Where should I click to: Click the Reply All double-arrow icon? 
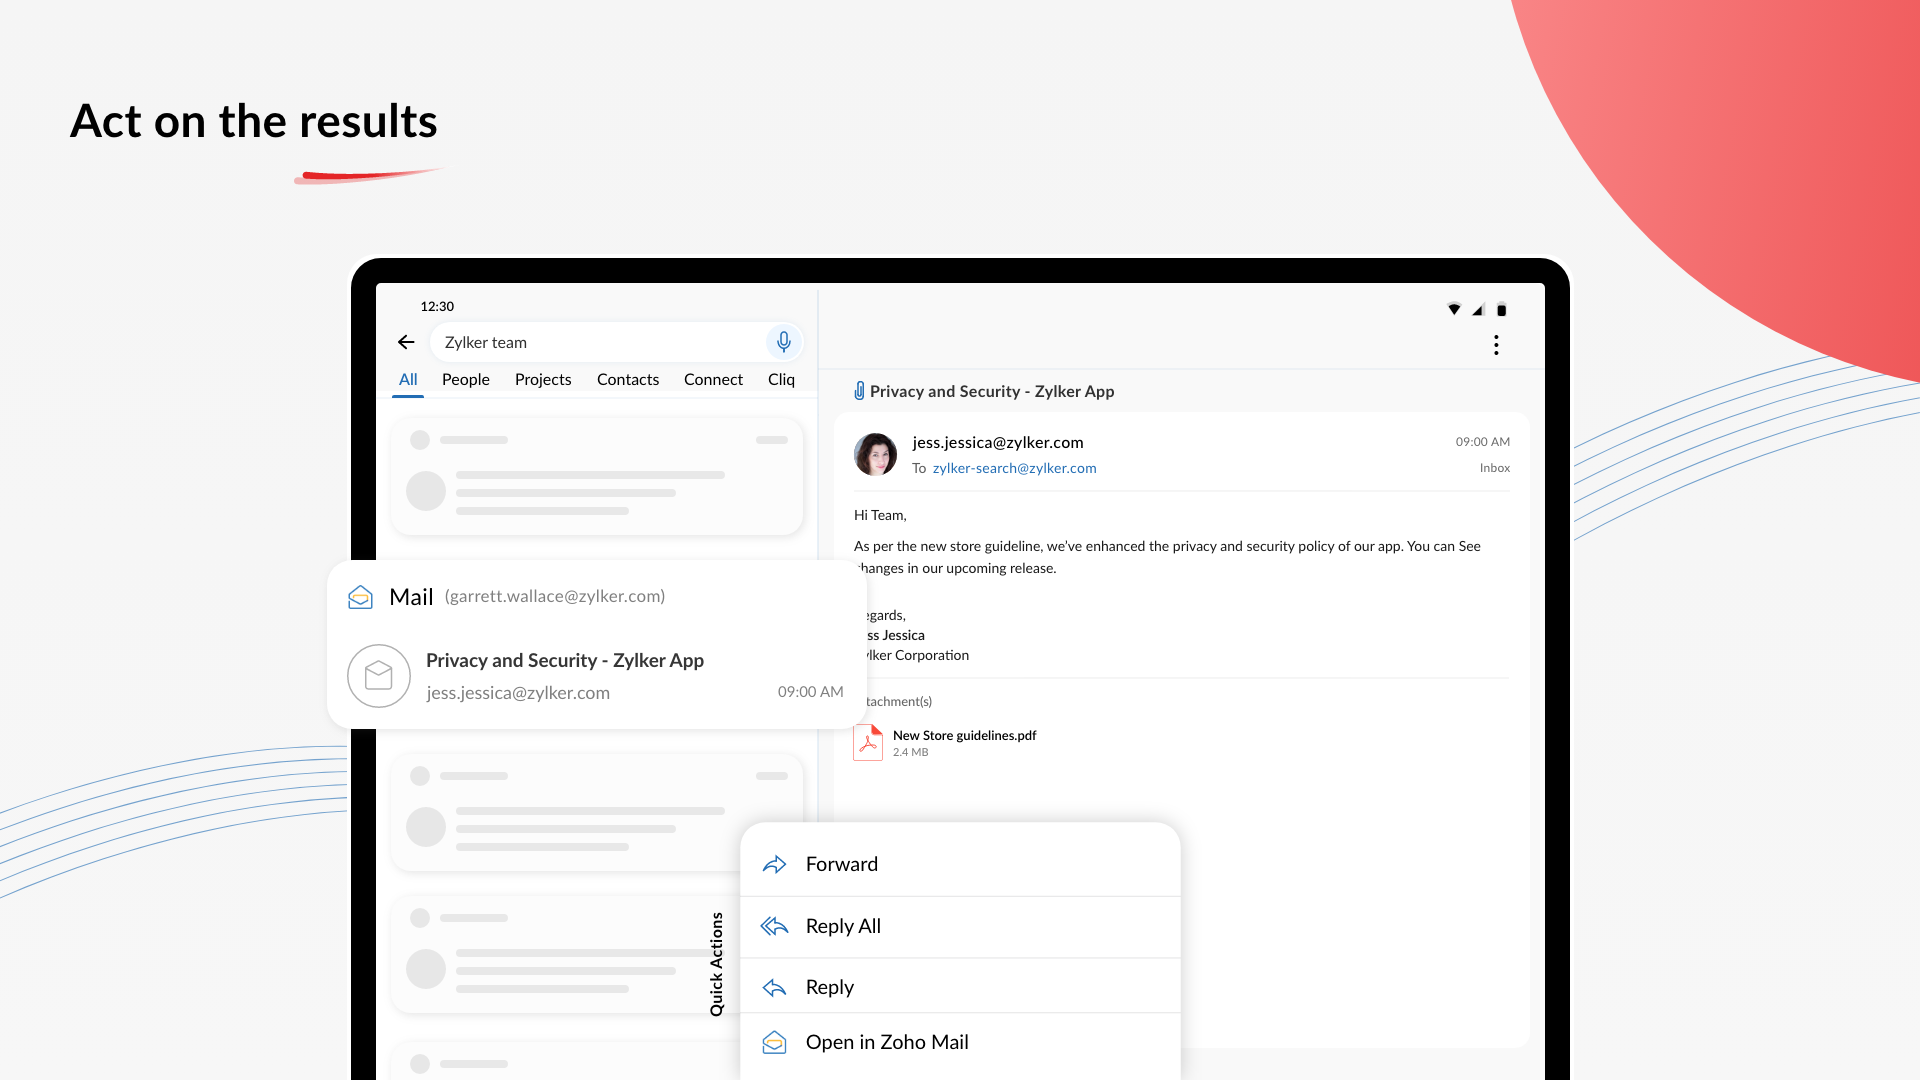click(775, 926)
